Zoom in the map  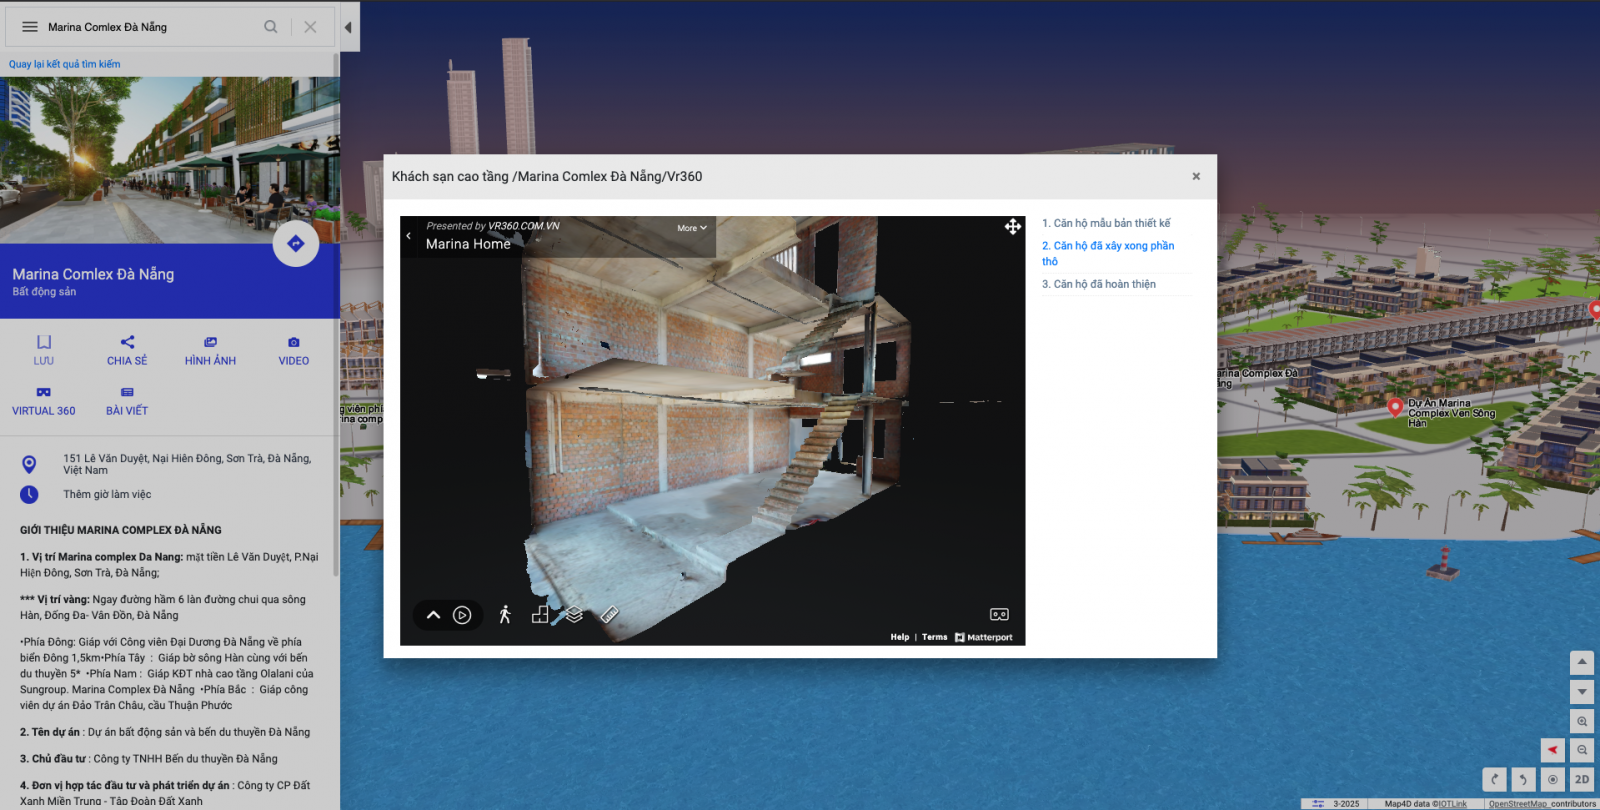1582,721
